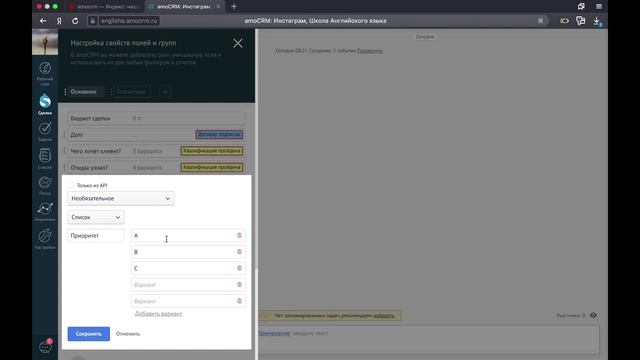Click the account avatar thumbnail
Image resolution: width=640 pixels, height=360 pixels.
[x=45, y=42]
